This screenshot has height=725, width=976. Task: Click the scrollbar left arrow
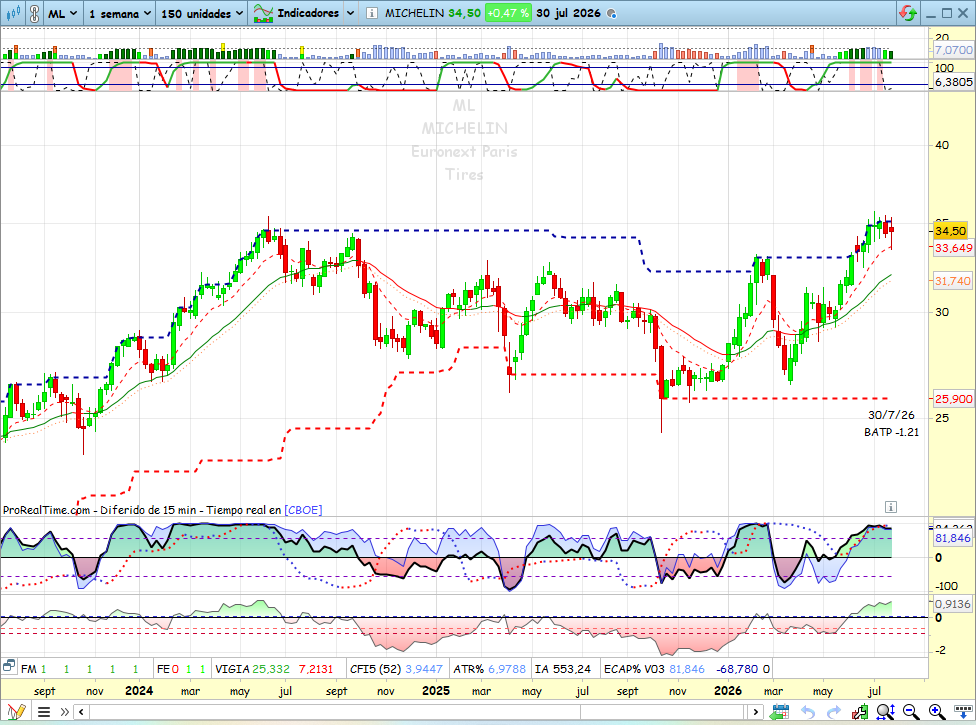click(81, 711)
